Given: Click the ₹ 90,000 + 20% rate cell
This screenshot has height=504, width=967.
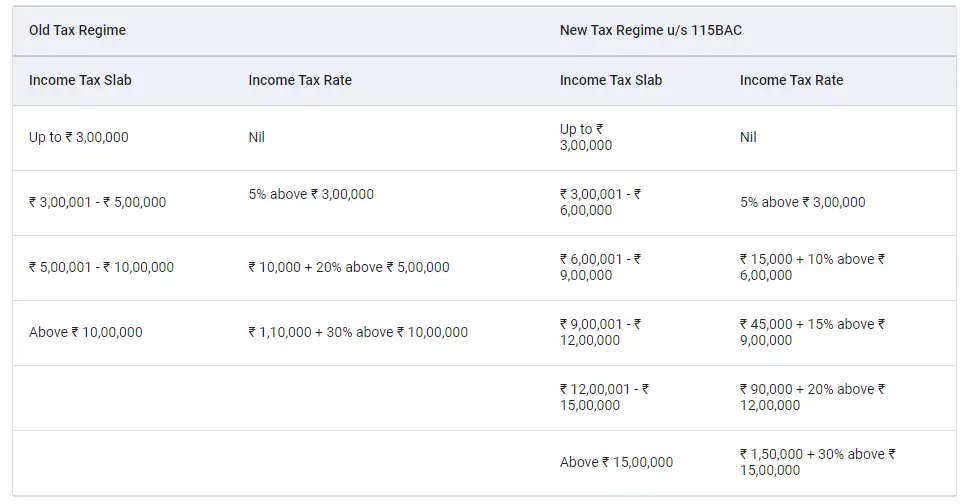Looking at the screenshot, I should [x=812, y=397].
